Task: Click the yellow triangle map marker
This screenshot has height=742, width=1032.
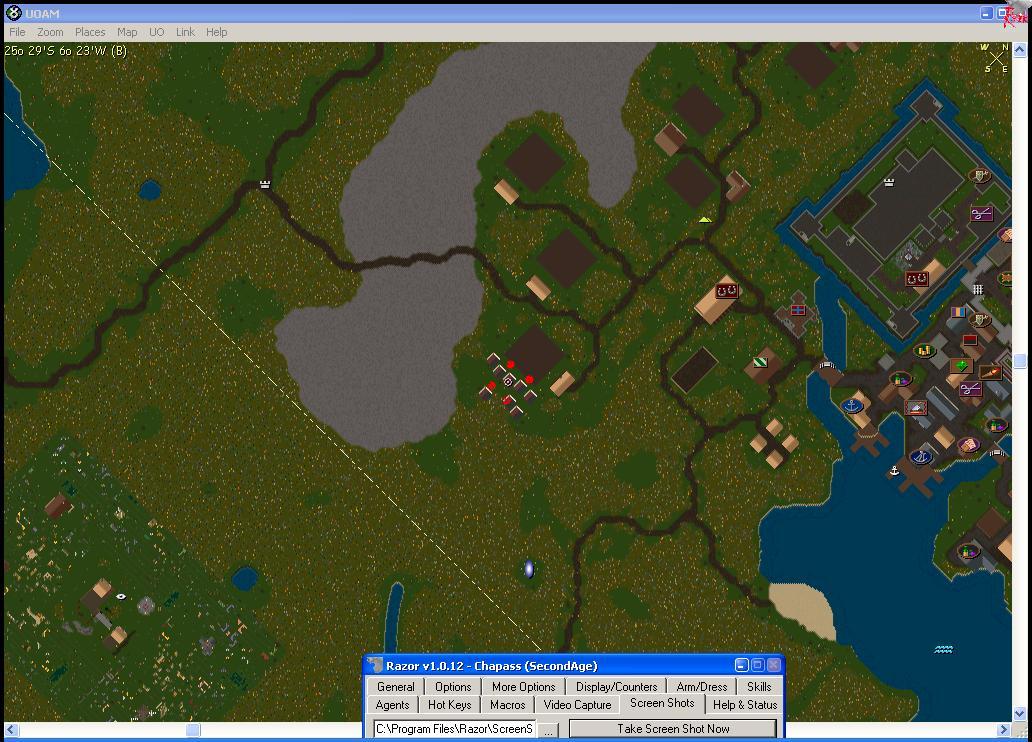Action: [705, 219]
